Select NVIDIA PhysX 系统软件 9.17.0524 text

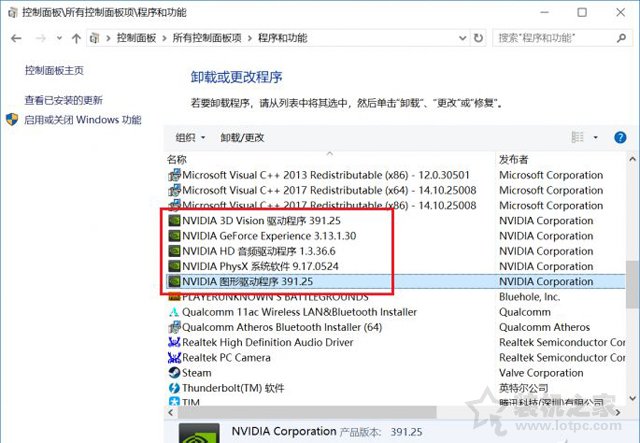click(260, 266)
